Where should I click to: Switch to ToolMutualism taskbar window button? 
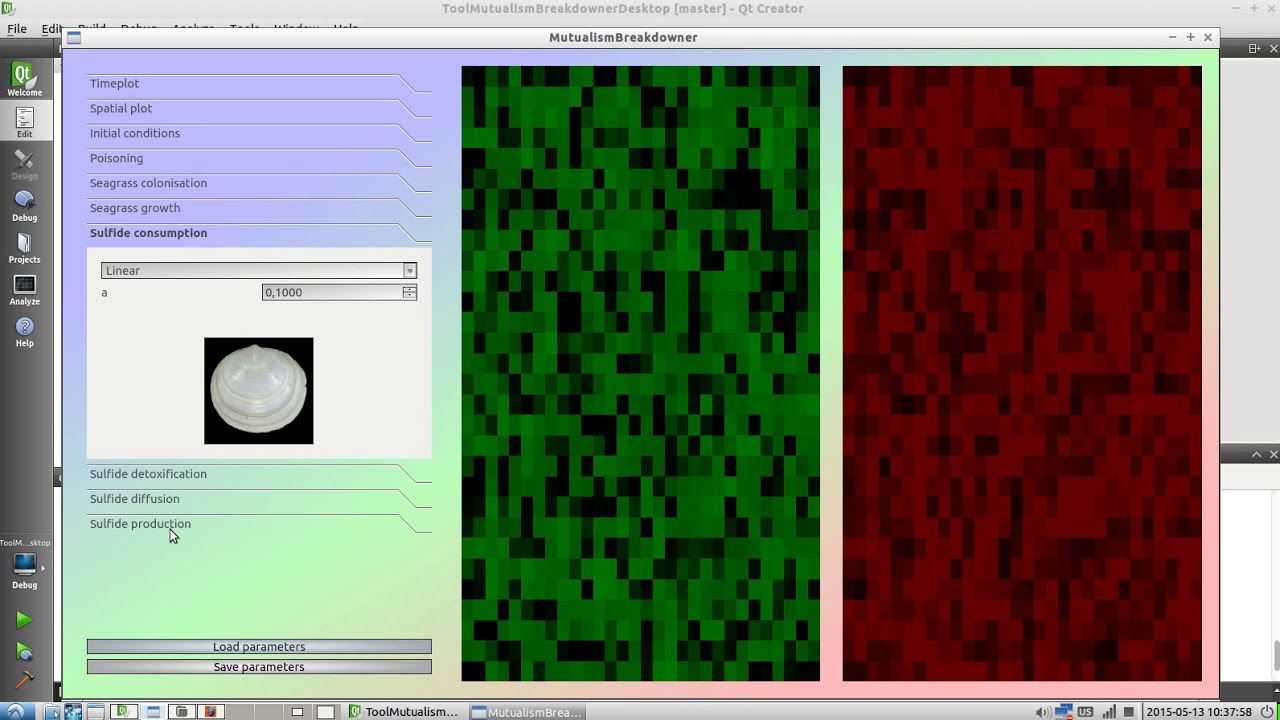[x=403, y=712]
